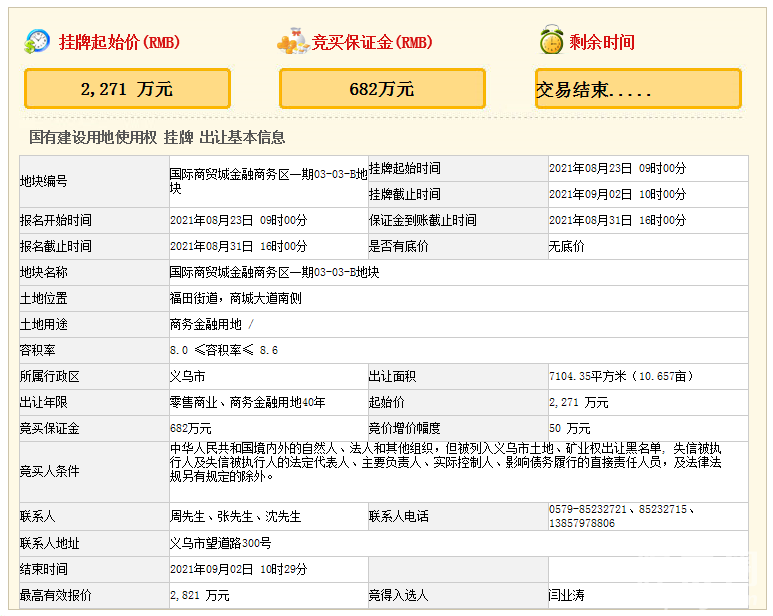Click the 挂牌起始价(RMB) red heading

click(x=118, y=42)
